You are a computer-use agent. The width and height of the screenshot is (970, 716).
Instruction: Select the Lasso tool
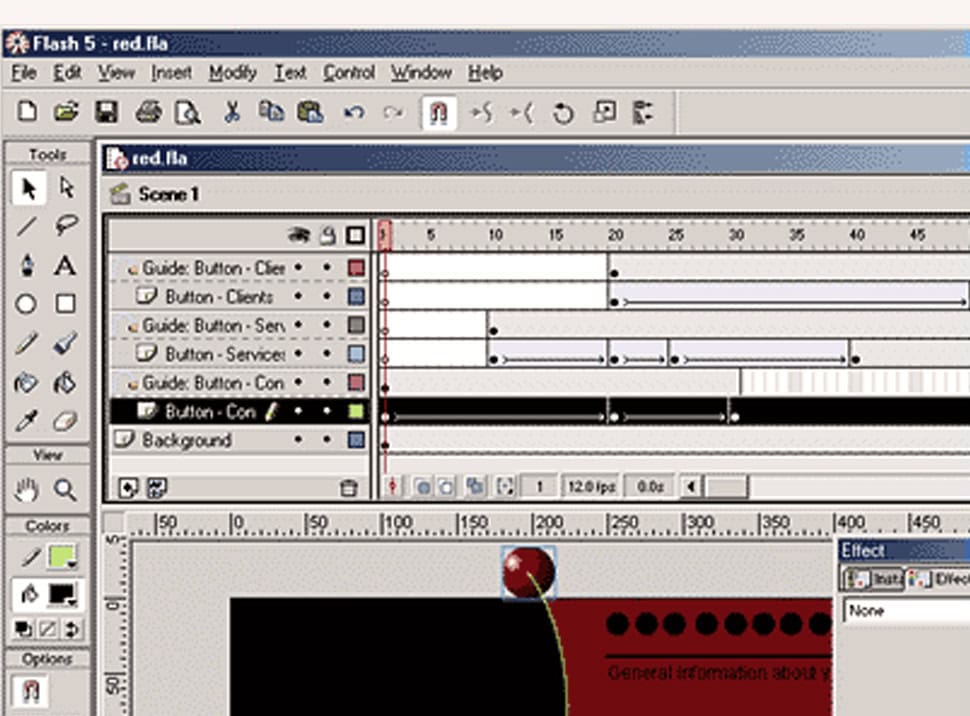coord(66,226)
